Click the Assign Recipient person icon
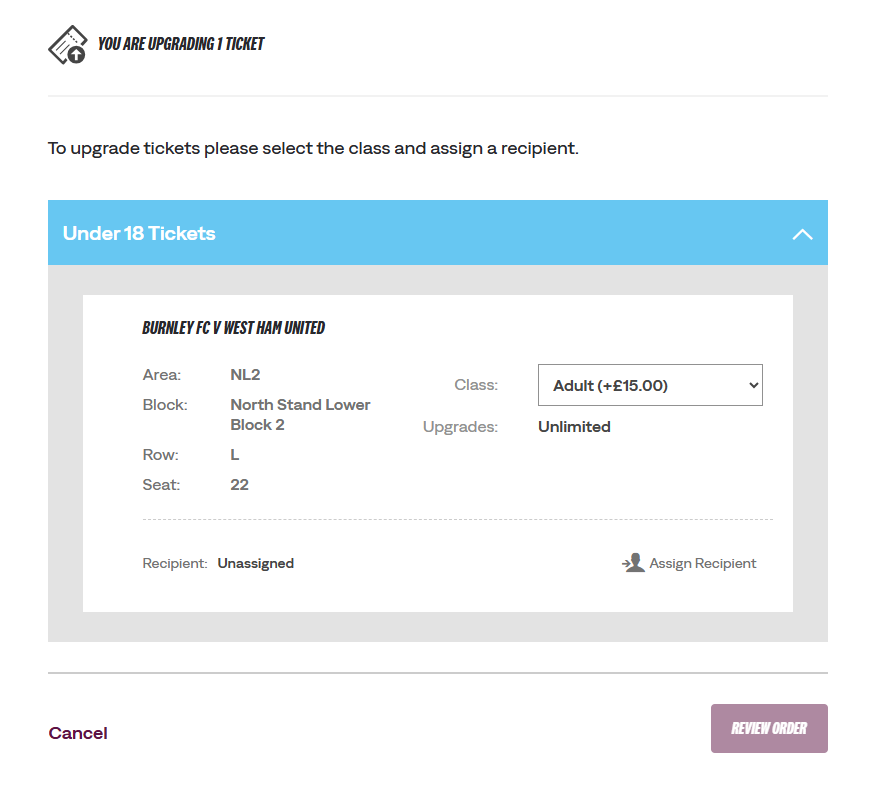Image resolution: width=874 pixels, height=793 pixels. coord(633,563)
